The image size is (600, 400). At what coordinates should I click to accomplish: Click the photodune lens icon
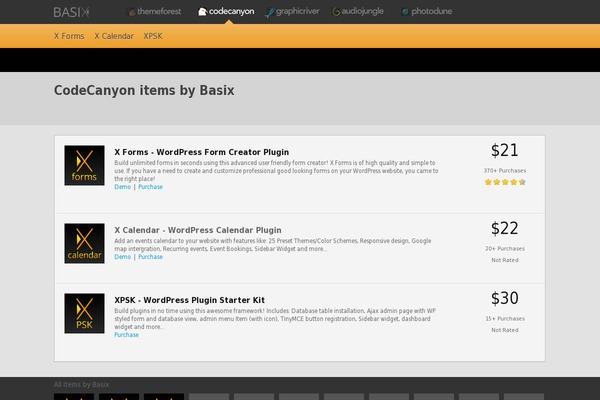(405, 12)
